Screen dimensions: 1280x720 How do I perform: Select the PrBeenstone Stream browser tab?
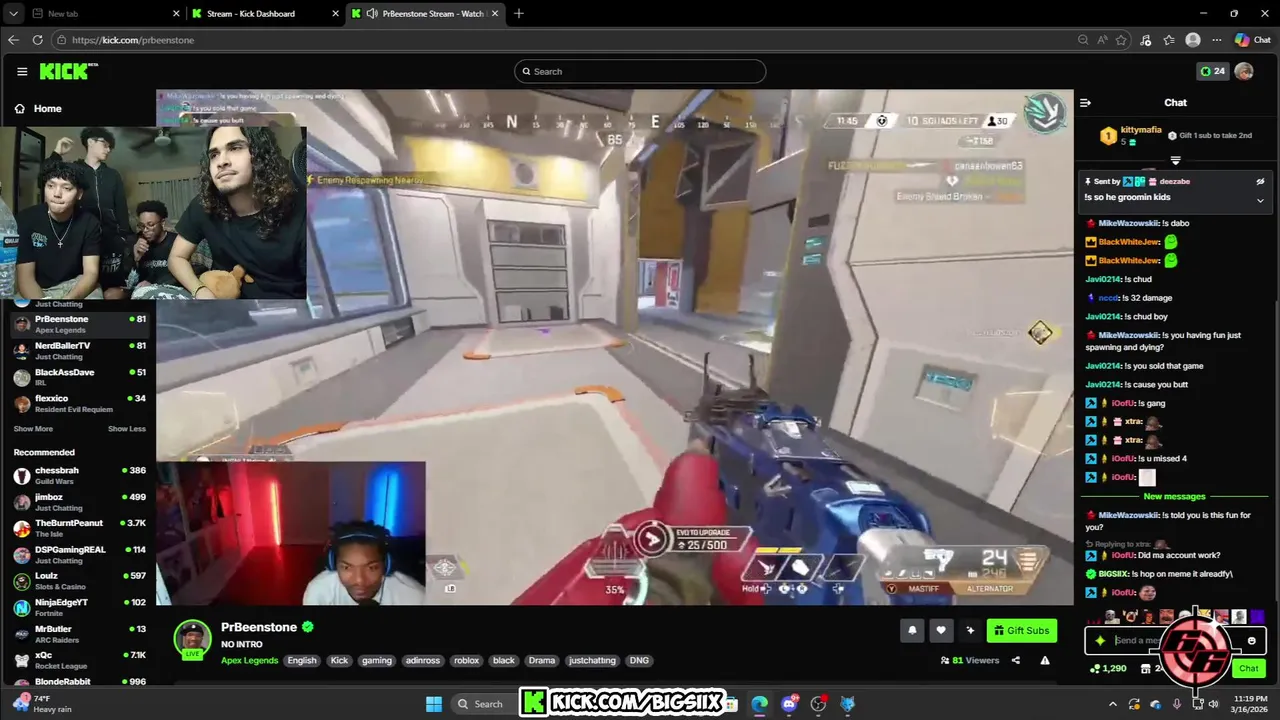(x=426, y=14)
